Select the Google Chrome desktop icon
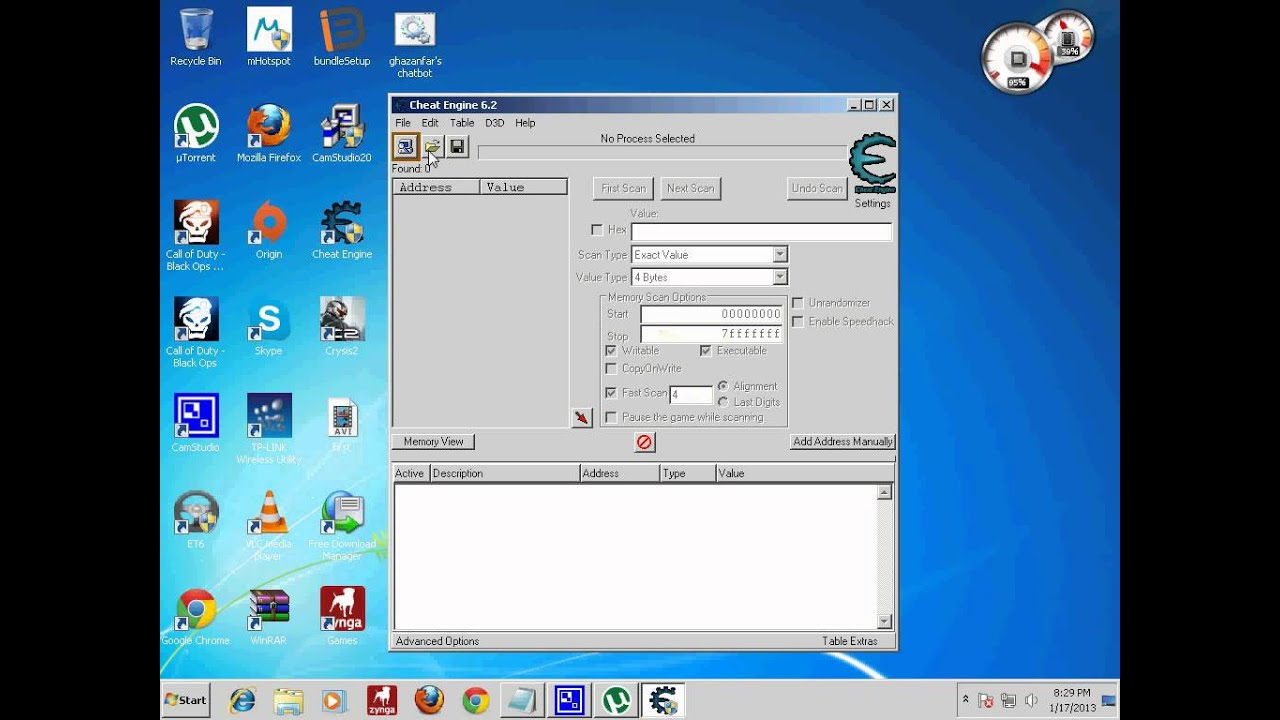This screenshot has width=1280, height=720. (196, 616)
